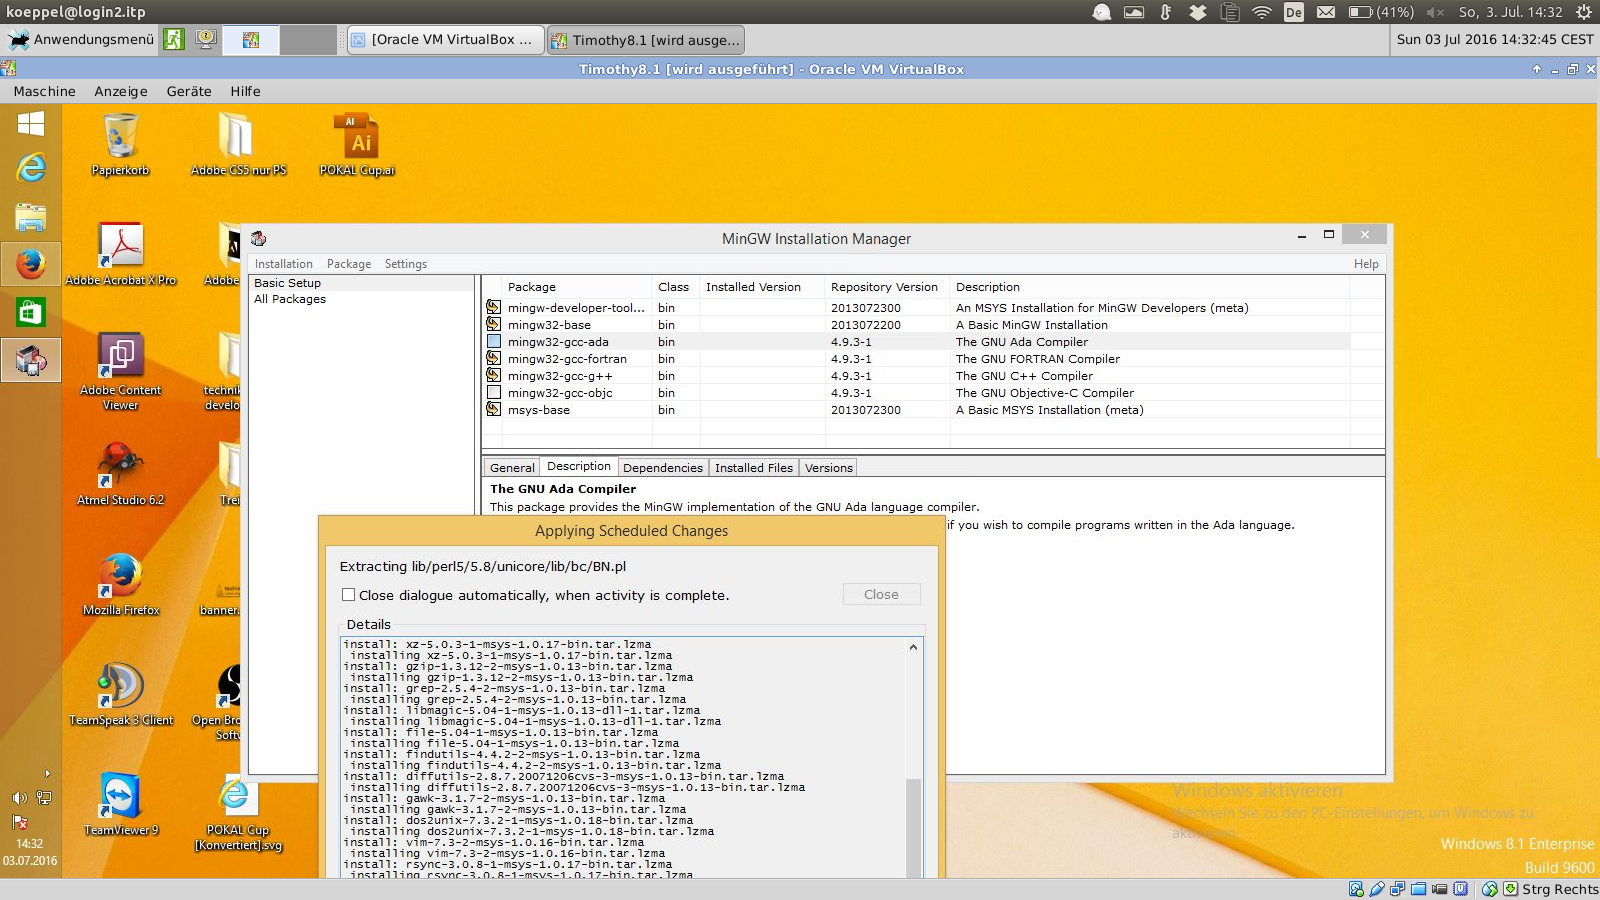Viewport: 1600px width, 900px height.
Task: Open VirtualBox Geräte menu
Action: pos(189,91)
